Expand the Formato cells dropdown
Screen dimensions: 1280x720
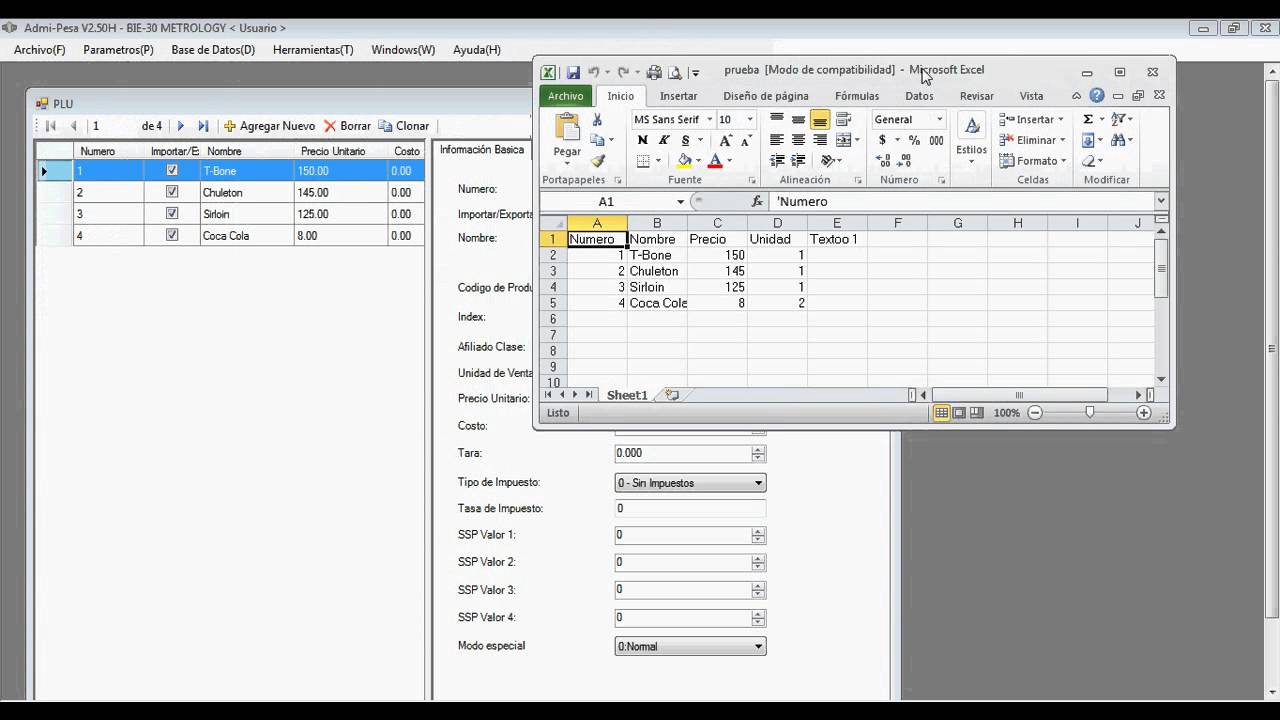(1063, 161)
